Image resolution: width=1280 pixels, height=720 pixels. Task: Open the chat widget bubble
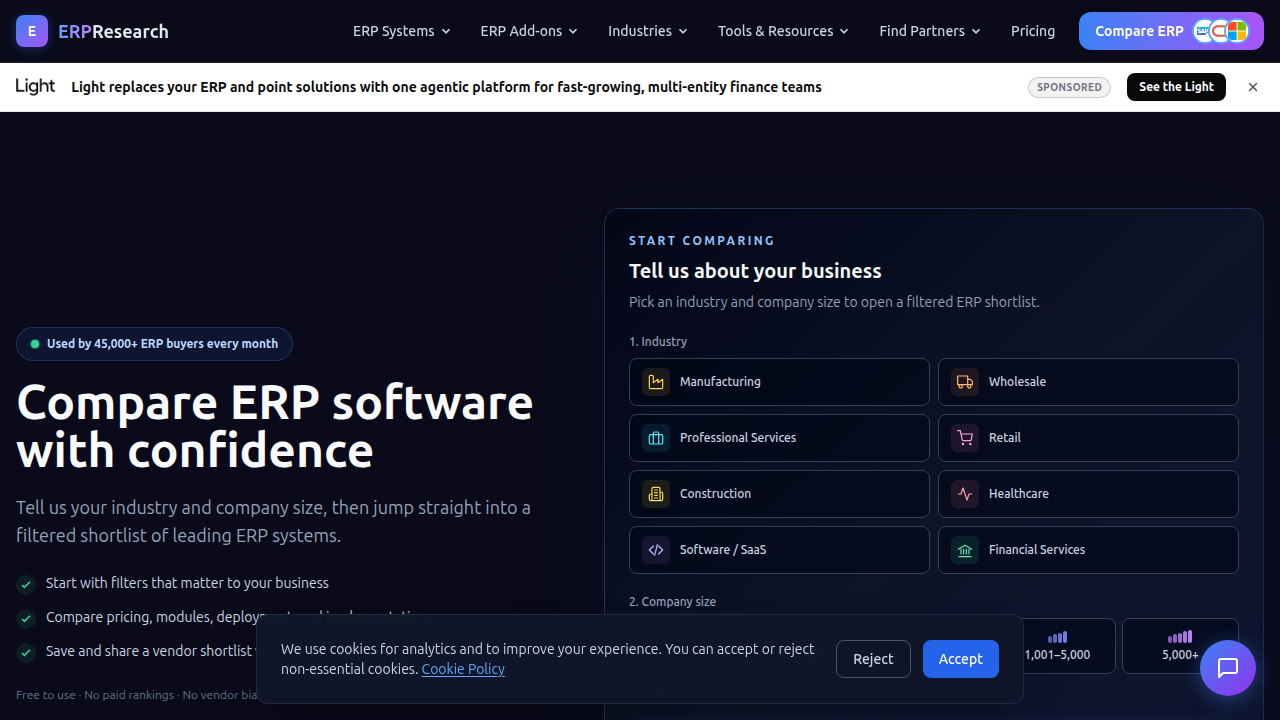[1228, 668]
